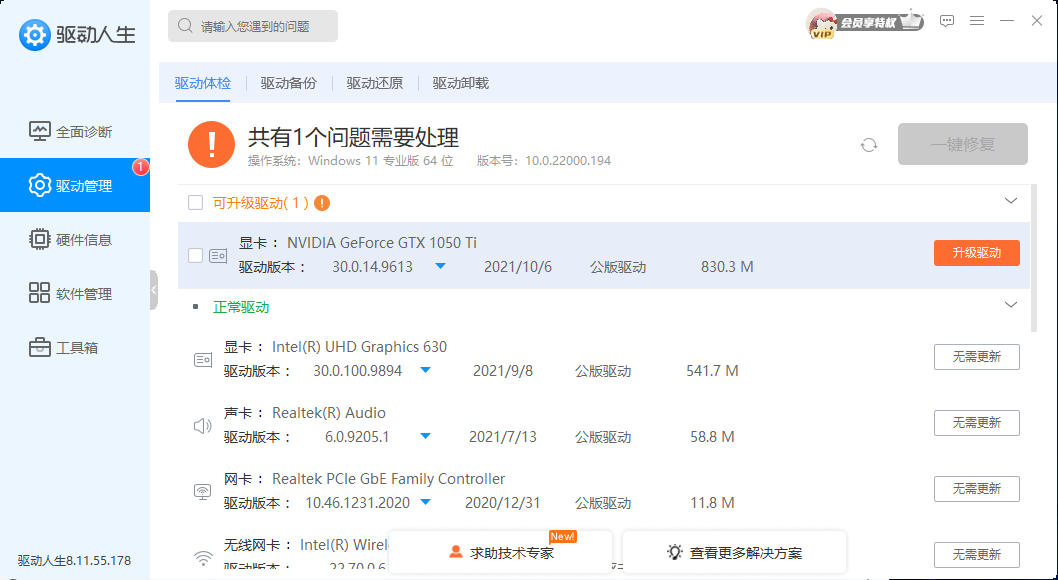Open the VIP member avatar badge

point(821,24)
